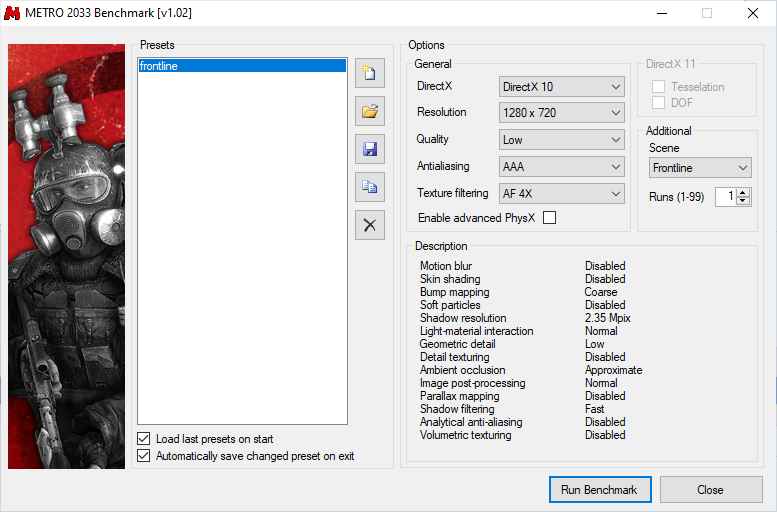This screenshot has width=777, height=512.
Task: Uncheck Load last presets on start
Action: coord(144,439)
